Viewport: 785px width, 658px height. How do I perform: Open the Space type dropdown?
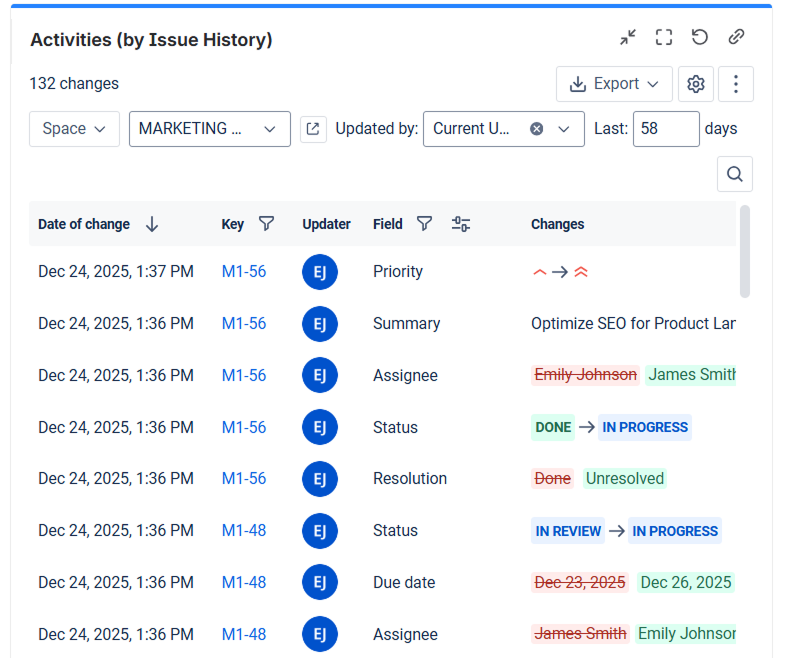point(74,129)
